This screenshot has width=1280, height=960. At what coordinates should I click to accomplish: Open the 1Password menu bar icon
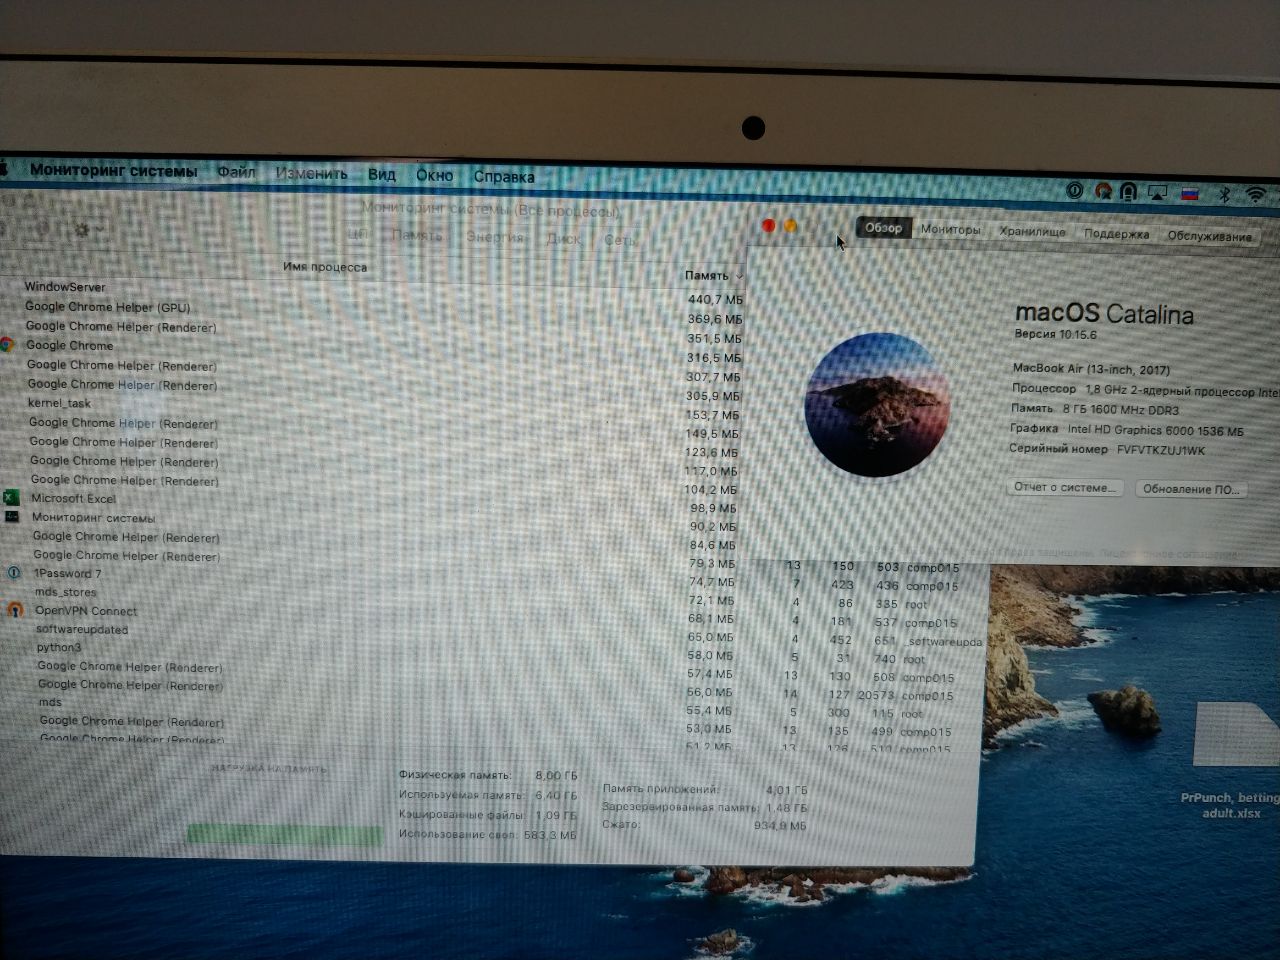(1075, 190)
